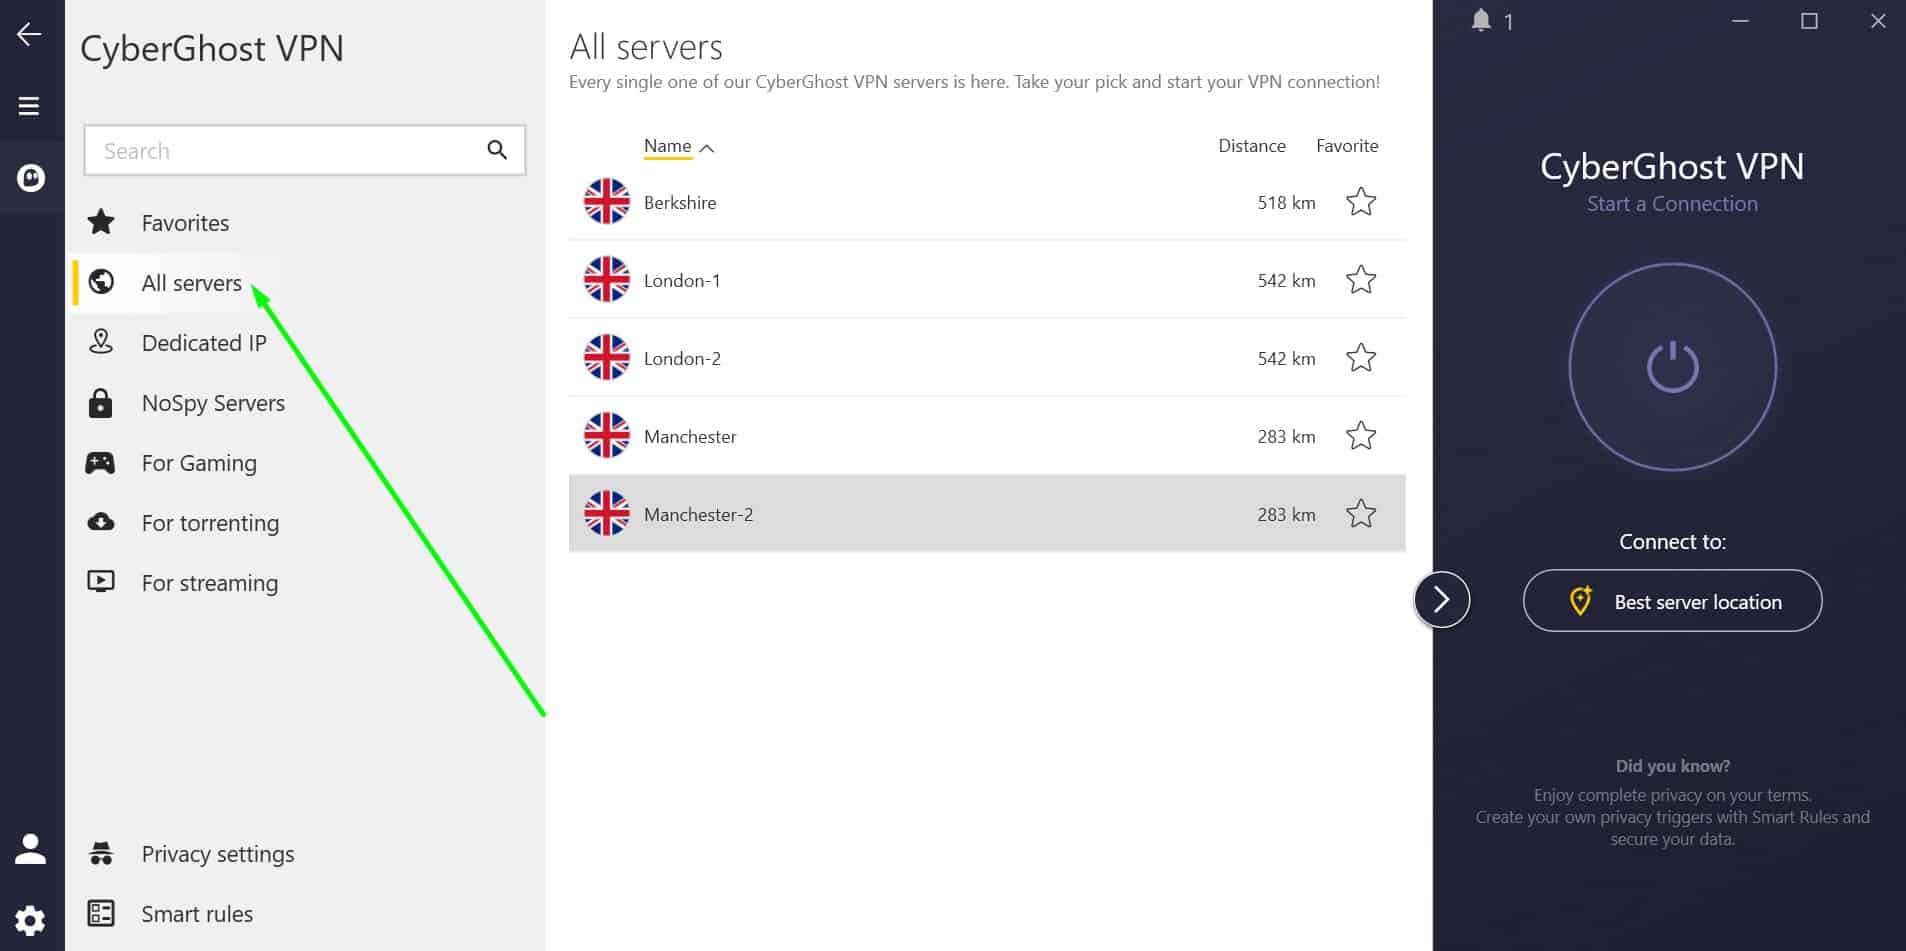Sort by Name column header
The height and width of the screenshot is (951, 1906).
tap(668, 146)
